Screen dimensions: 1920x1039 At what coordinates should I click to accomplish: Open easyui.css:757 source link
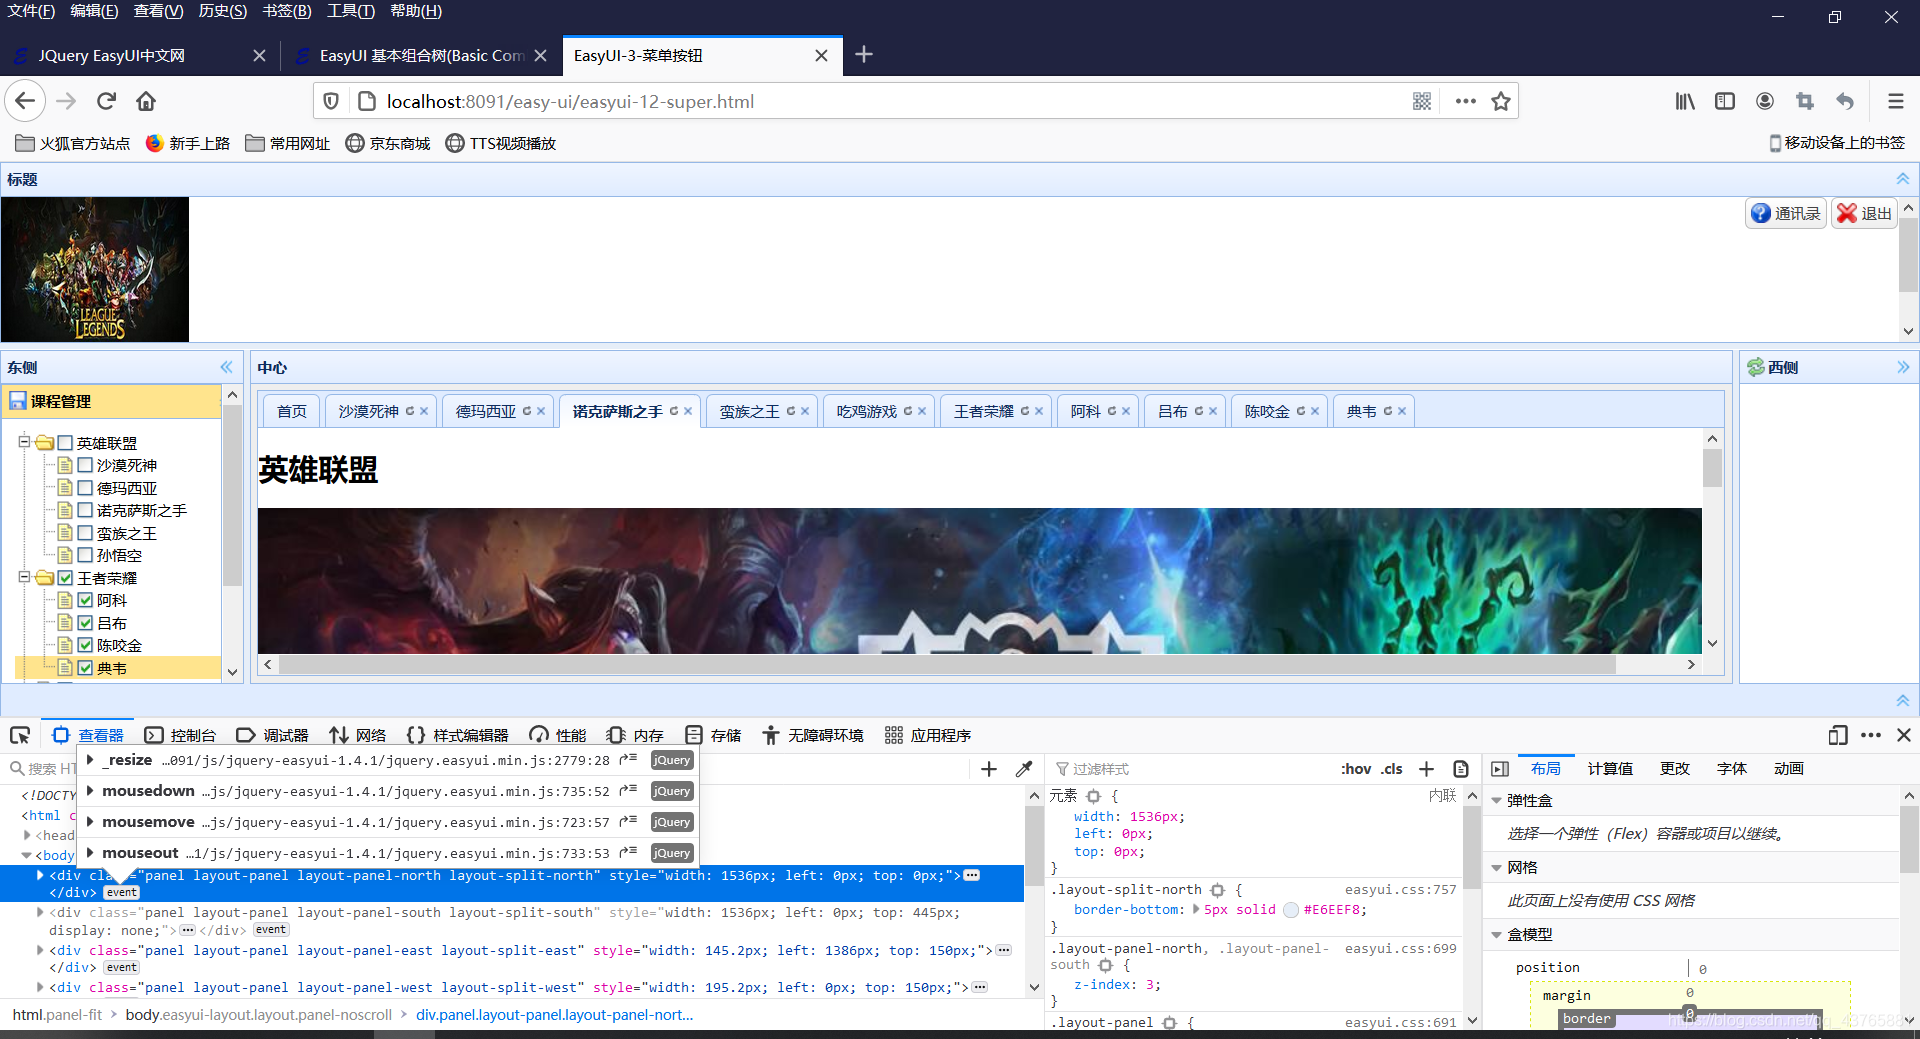pos(1400,889)
